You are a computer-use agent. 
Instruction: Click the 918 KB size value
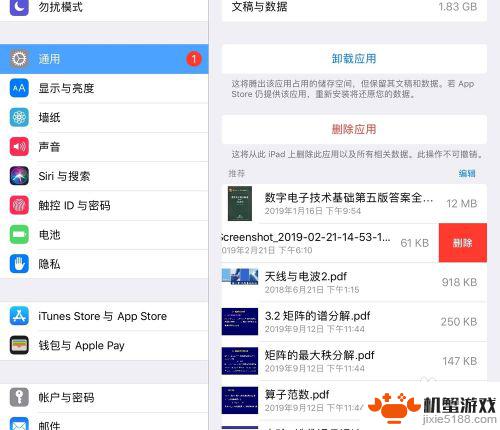[x=459, y=282]
